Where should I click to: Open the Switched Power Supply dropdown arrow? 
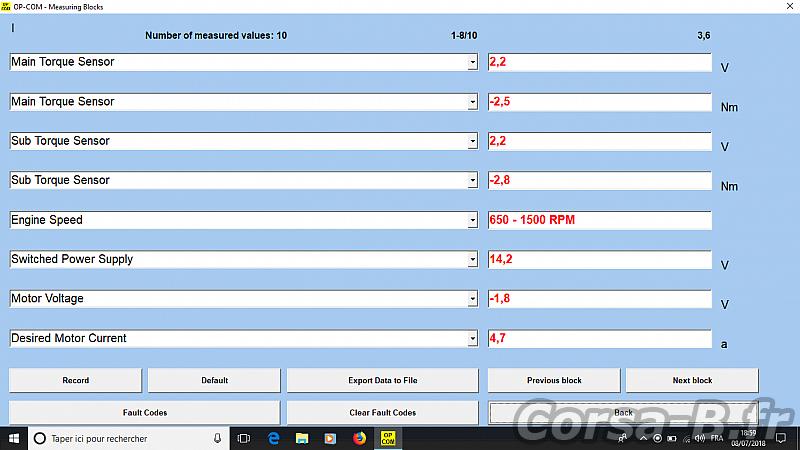pyautogui.click(x=472, y=259)
